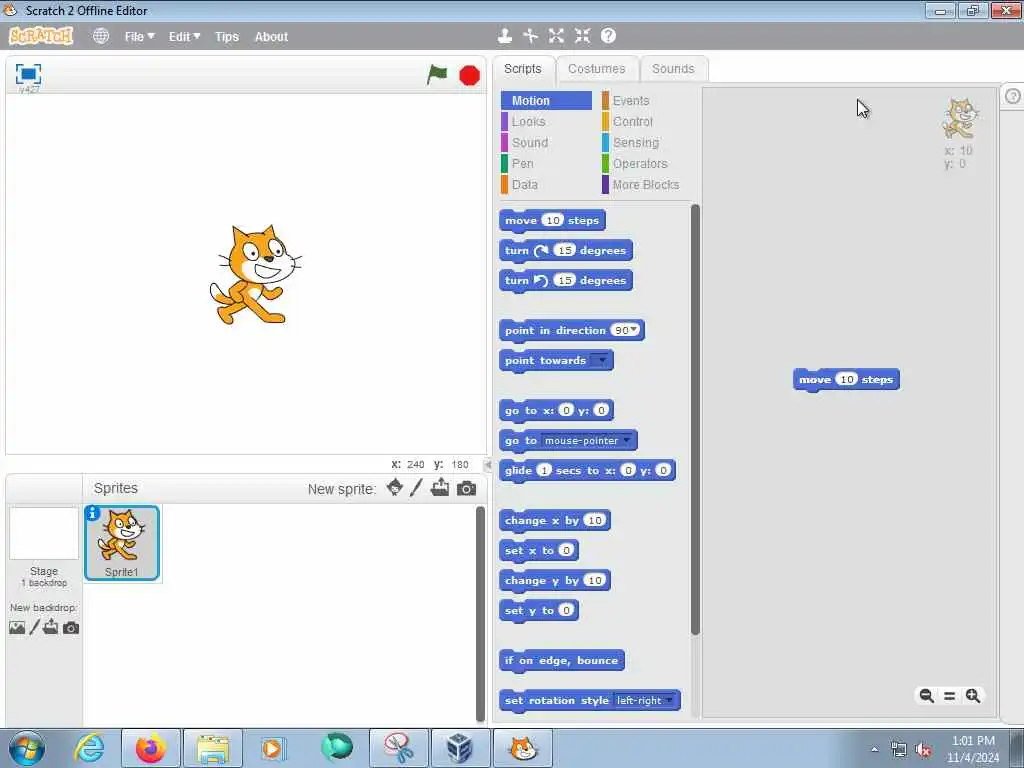Switch to the Scripts tab
Viewport: 1024px width, 768px height.
522,69
